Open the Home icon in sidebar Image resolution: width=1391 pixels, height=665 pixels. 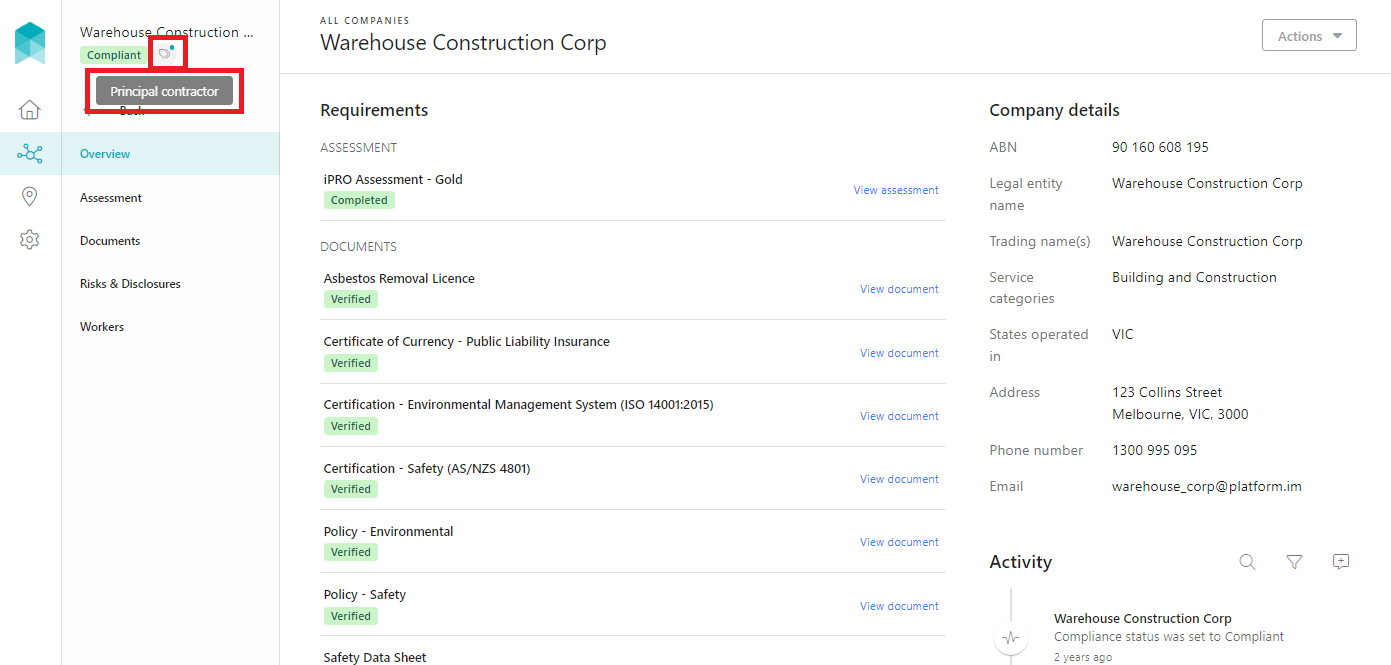[x=30, y=110]
